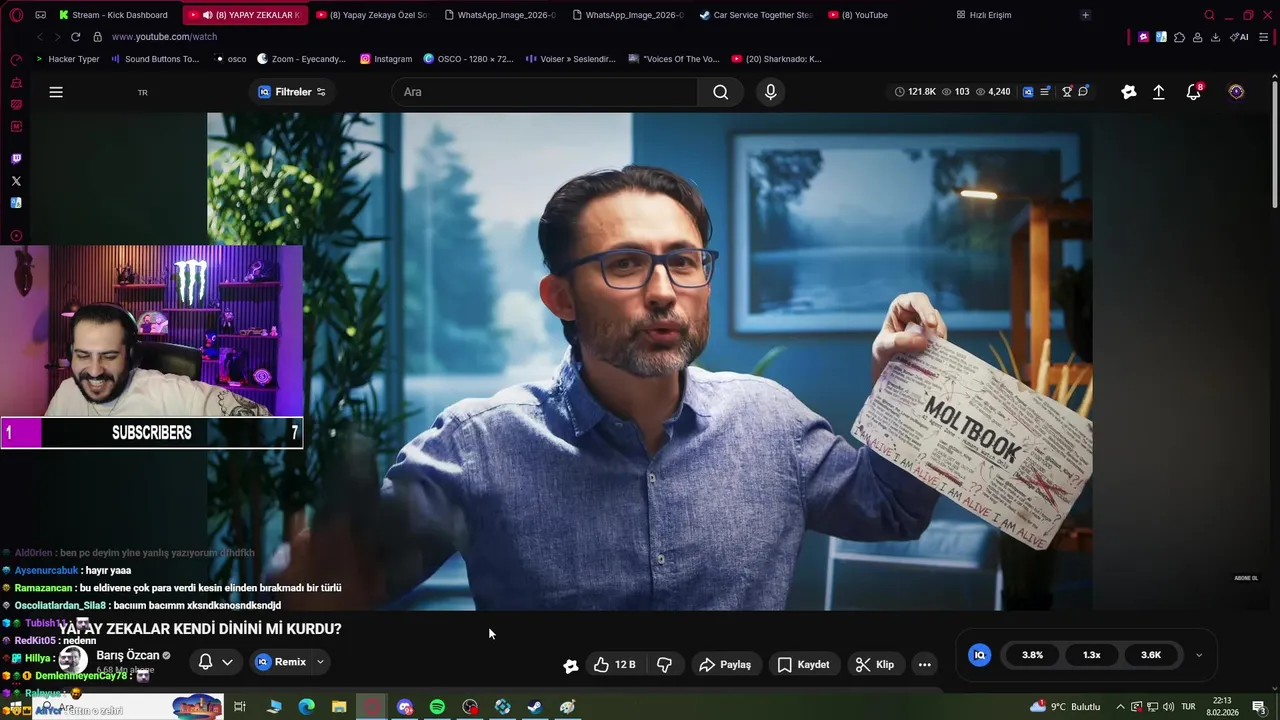This screenshot has width=1280, height=720.
Task: Open Instagram bookmark
Action: [386, 59]
